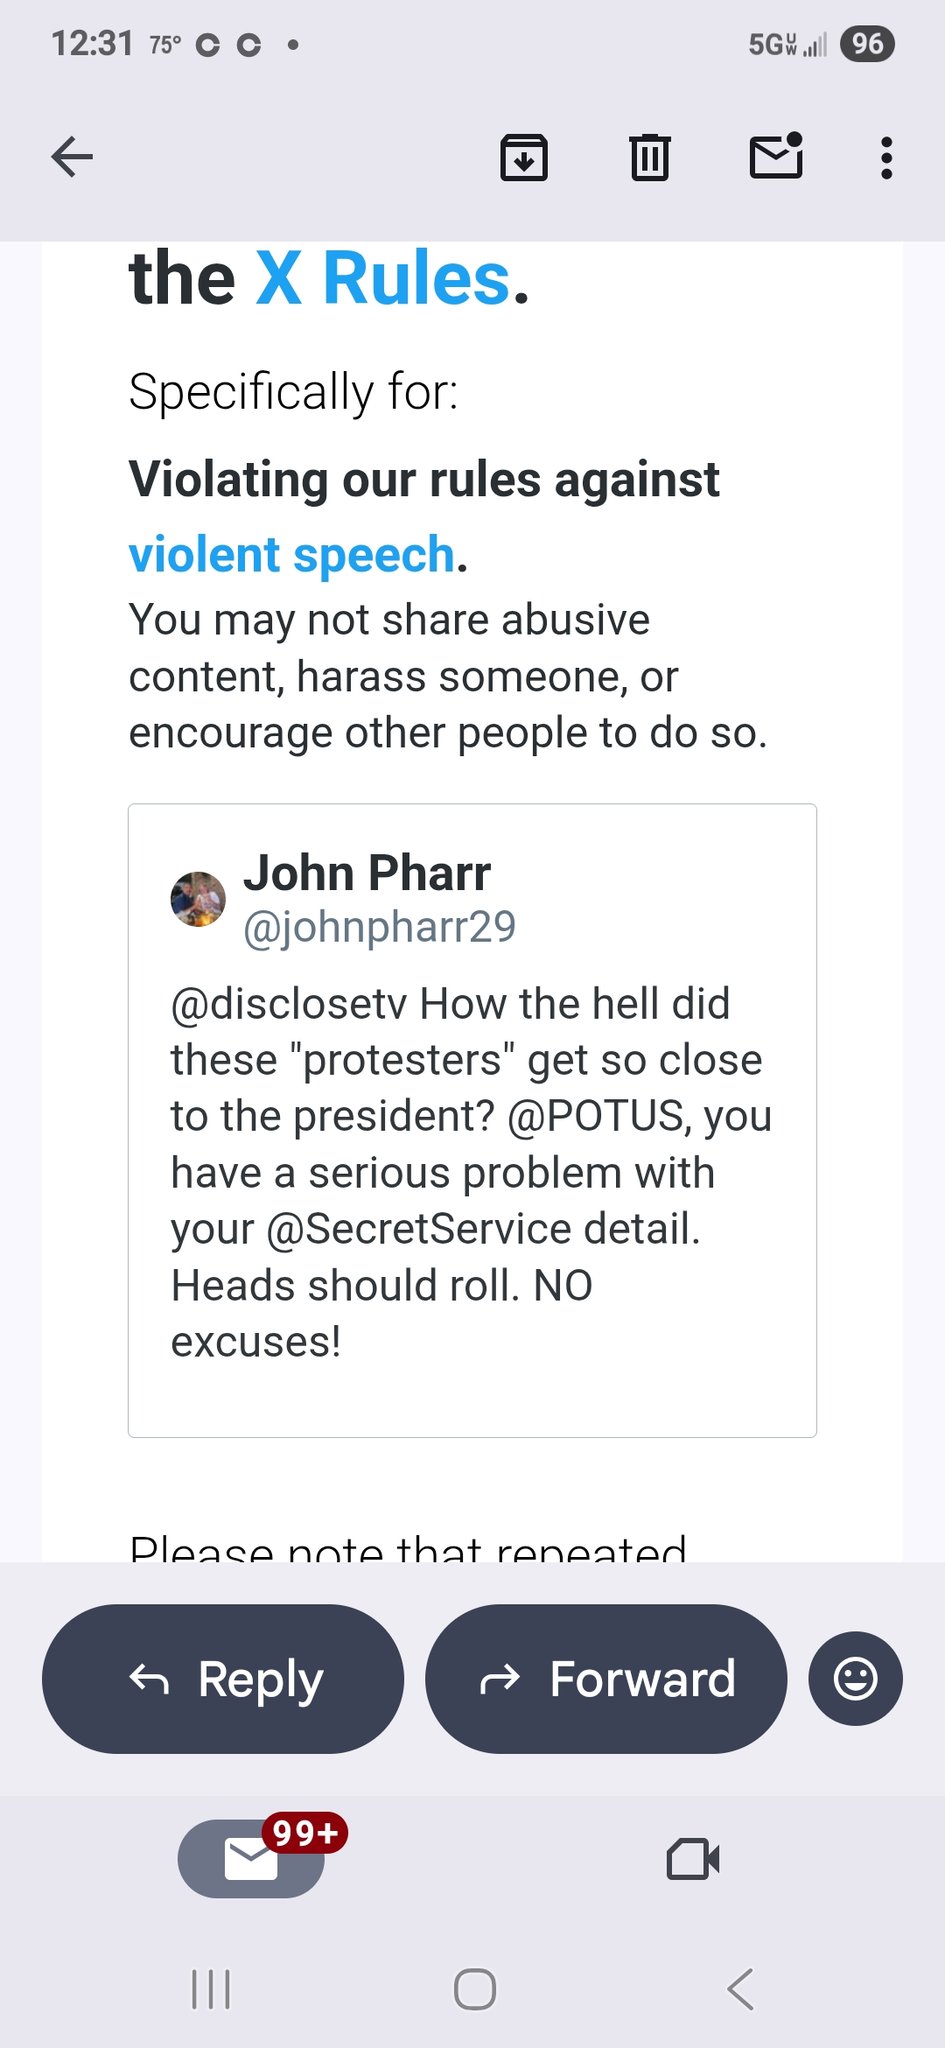Viewport: 945px width, 2048px height.
Task: Open the three-dot more options menu
Action: pyautogui.click(x=886, y=158)
